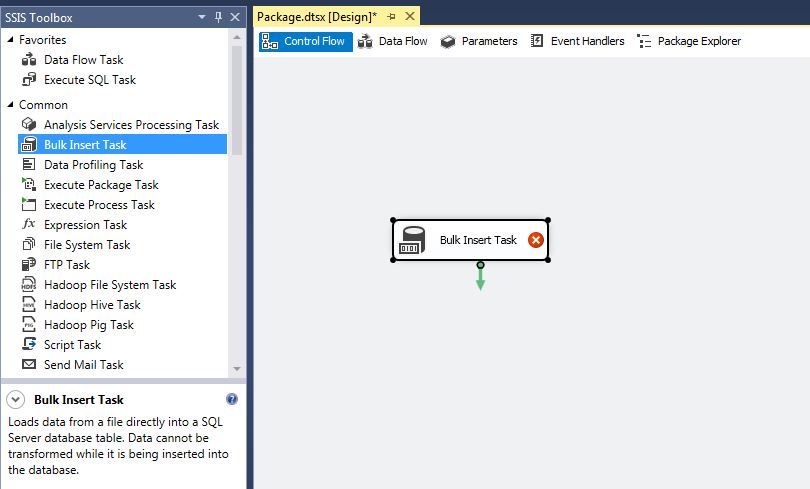Click the Bulk Insert Task toolbox icon
810x489 pixels.
[29, 145]
